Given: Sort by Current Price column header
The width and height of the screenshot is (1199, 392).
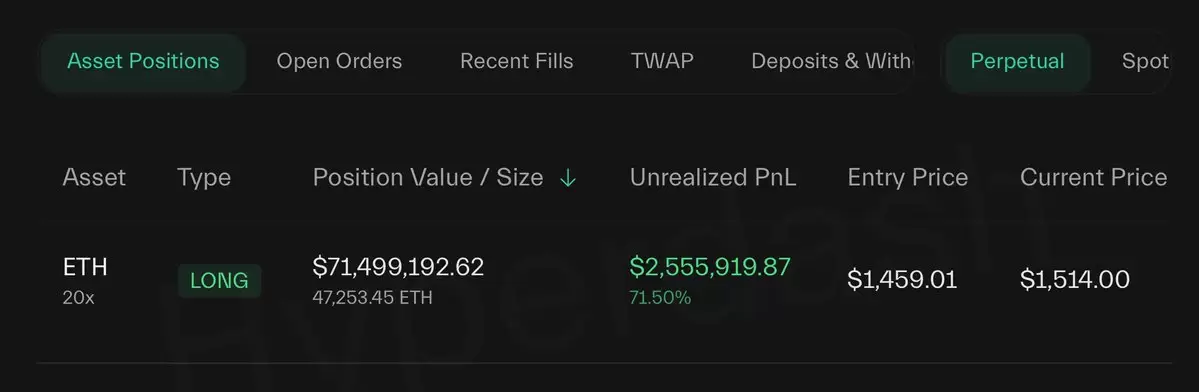Looking at the screenshot, I should click(1093, 178).
